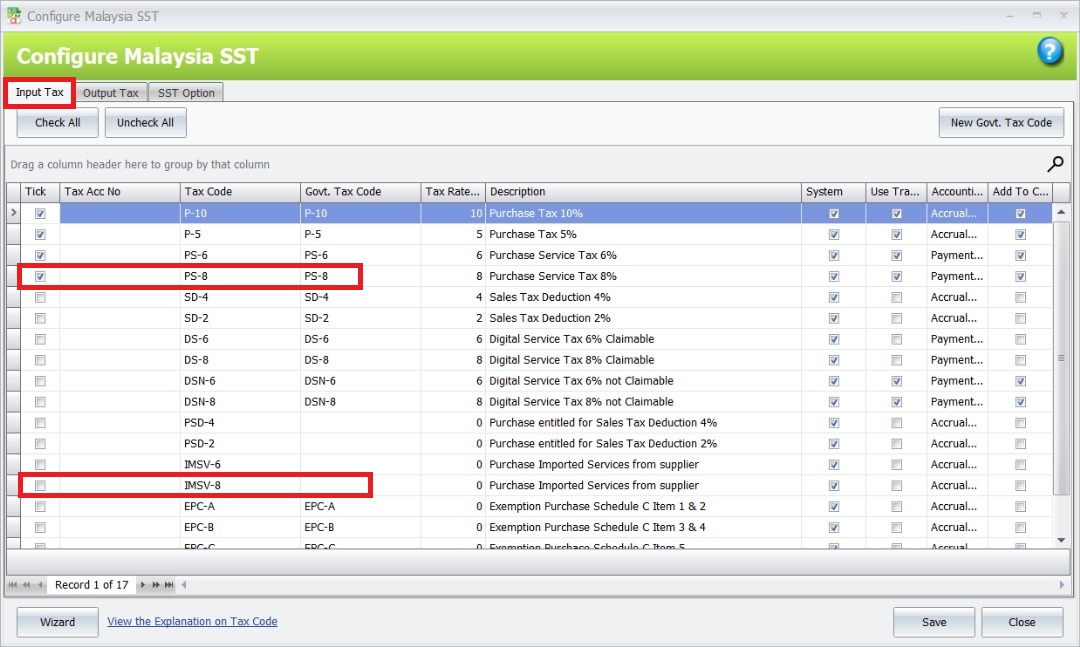The image size is (1080, 647).
Task: Go to first record navigator arrow
Action: (14, 585)
